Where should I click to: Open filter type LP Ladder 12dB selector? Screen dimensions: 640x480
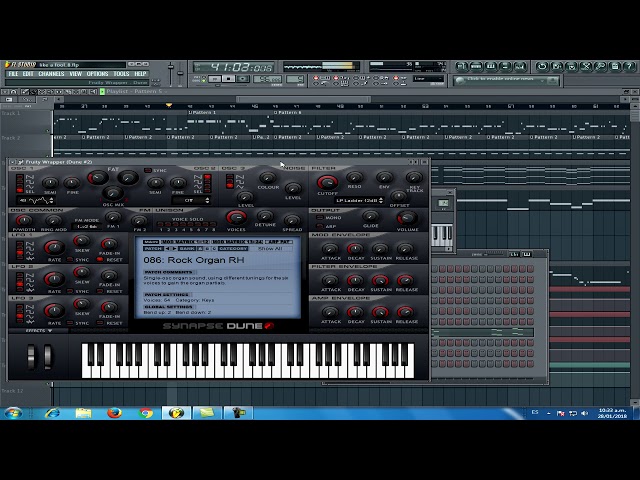359,200
